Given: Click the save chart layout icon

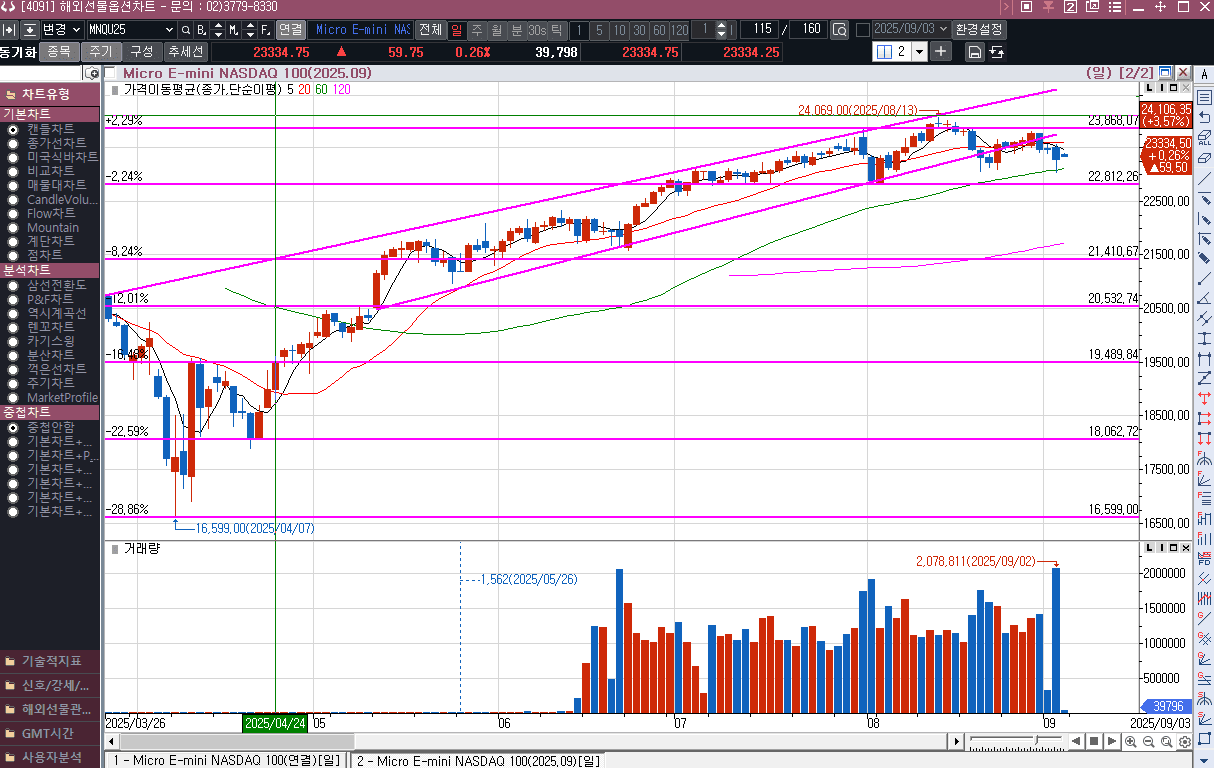Looking at the screenshot, I should [974, 52].
